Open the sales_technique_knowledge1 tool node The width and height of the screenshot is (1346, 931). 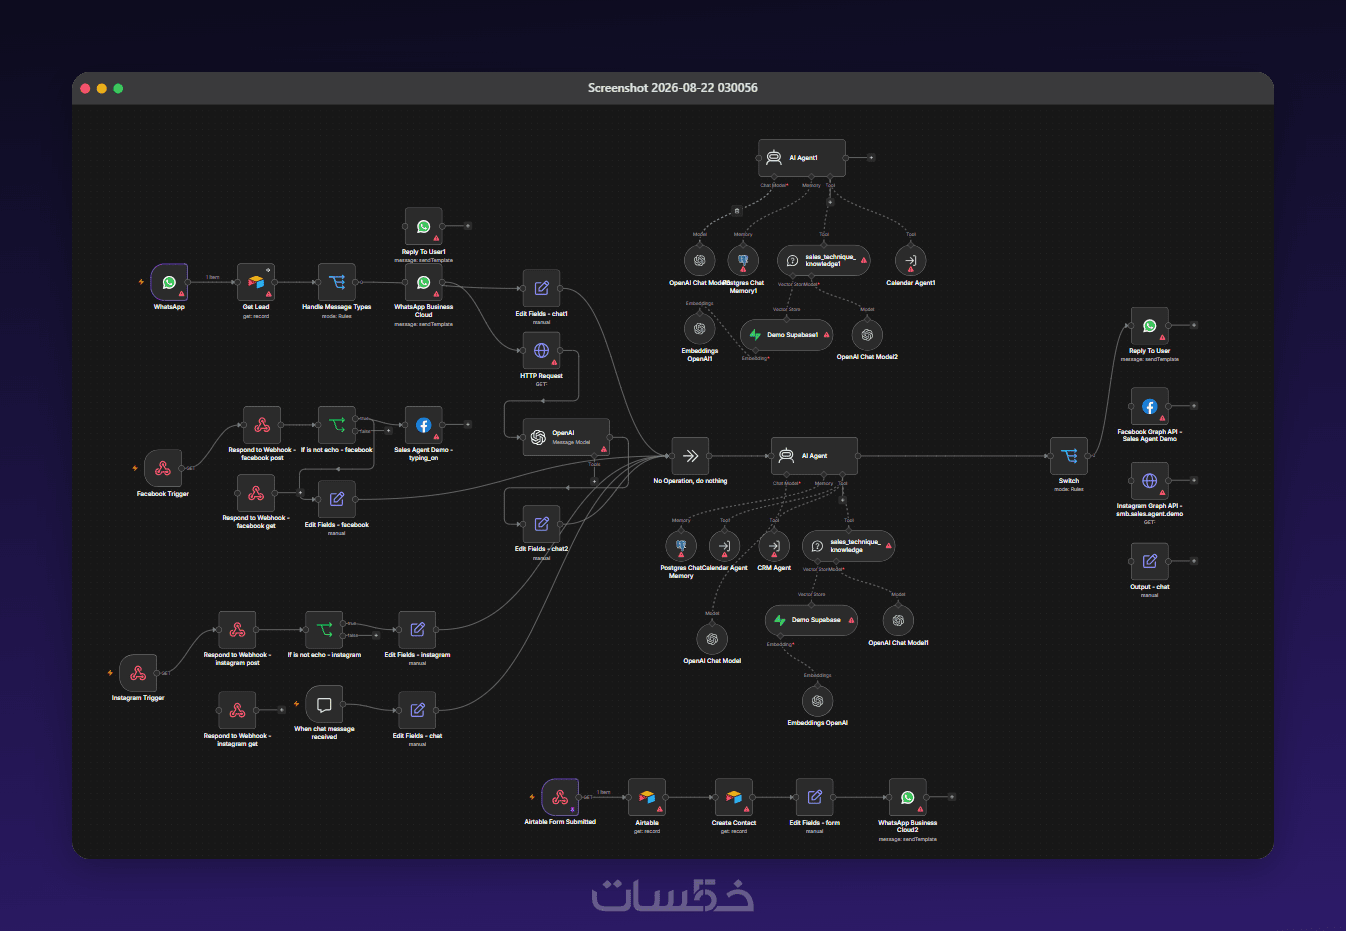pyautogui.click(x=824, y=260)
